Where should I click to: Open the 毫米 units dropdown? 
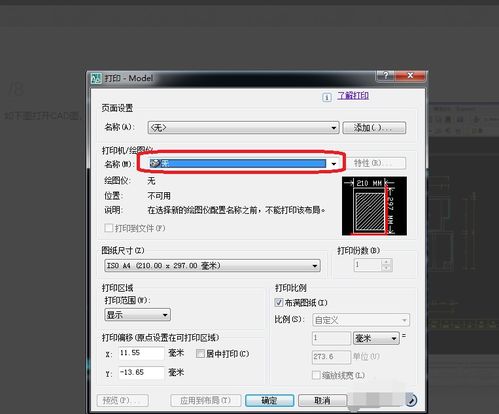tap(376, 338)
